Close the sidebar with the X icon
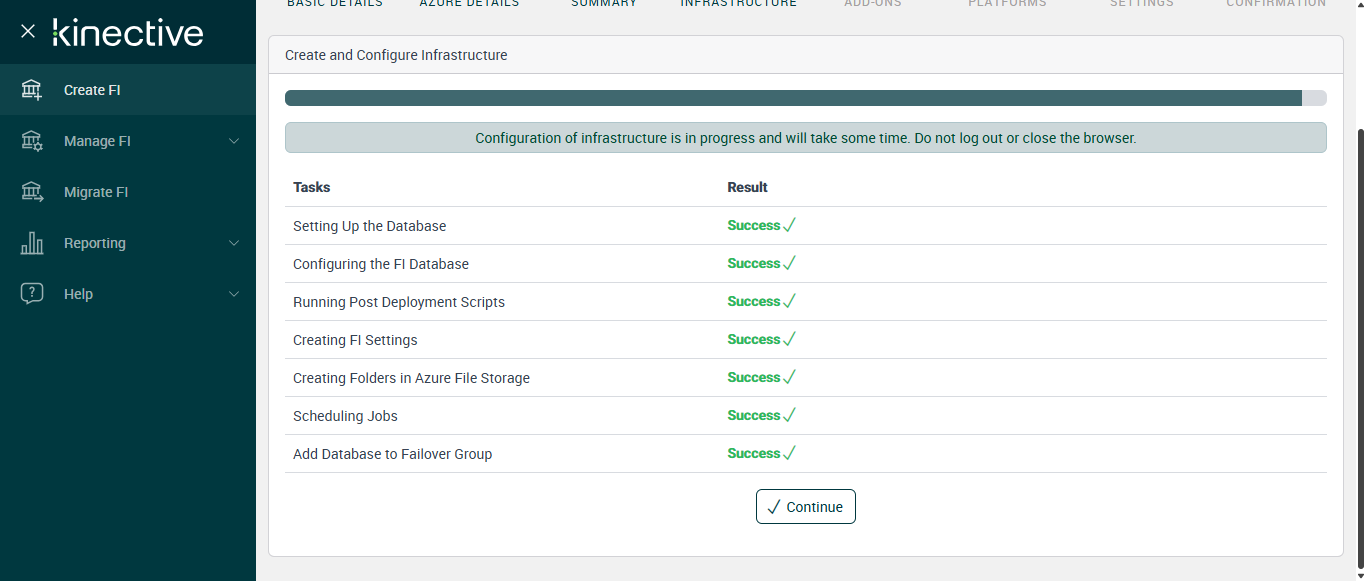1366x581 pixels. (x=28, y=31)
